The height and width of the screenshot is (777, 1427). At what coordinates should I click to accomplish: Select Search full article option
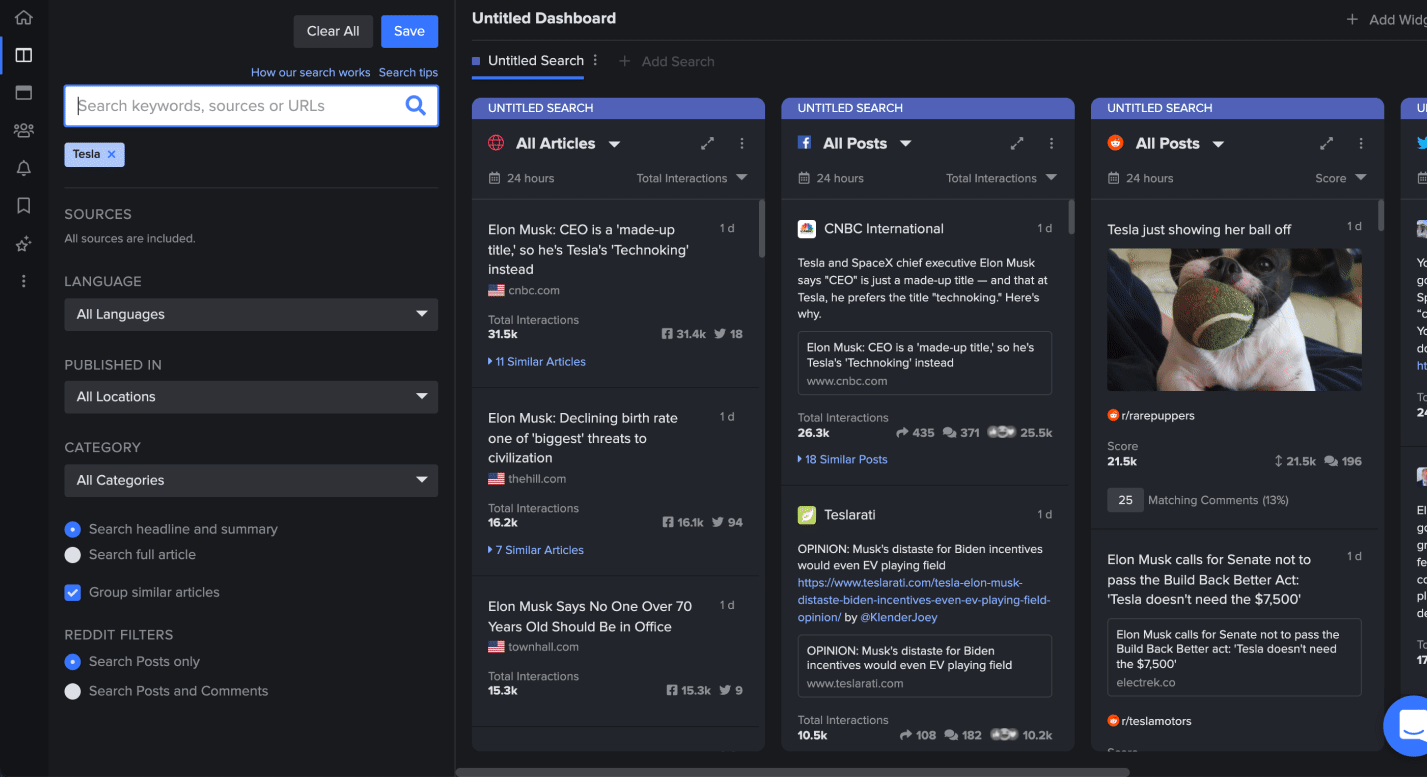pos(72,555)
